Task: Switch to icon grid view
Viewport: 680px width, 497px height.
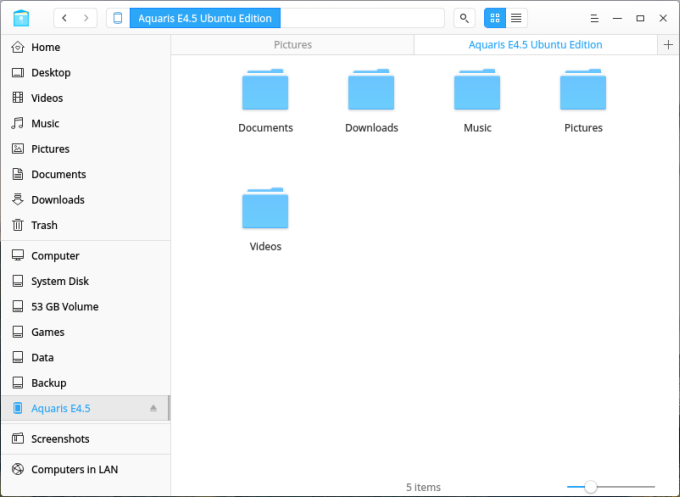Action: point(495,18)
